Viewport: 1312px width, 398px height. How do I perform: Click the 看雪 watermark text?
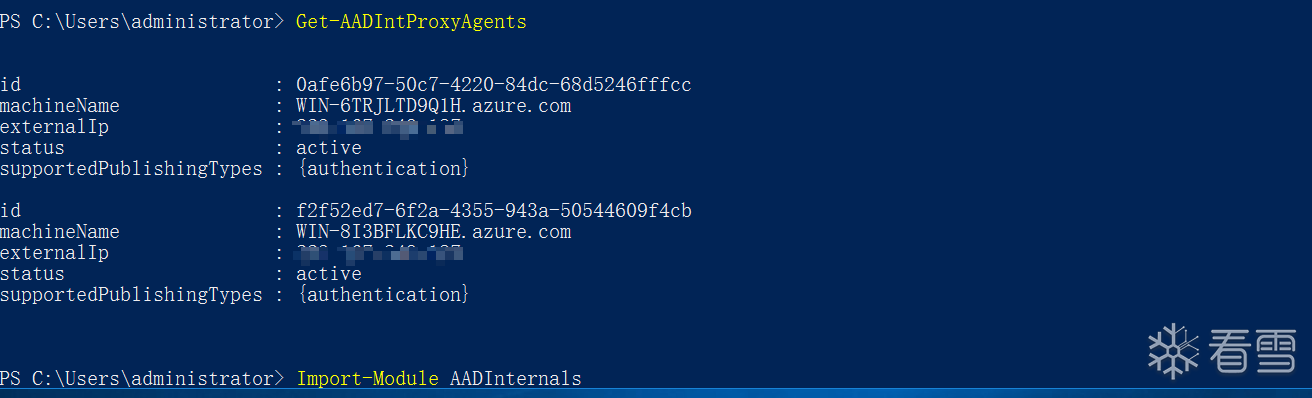click(x=1252, y=351)
